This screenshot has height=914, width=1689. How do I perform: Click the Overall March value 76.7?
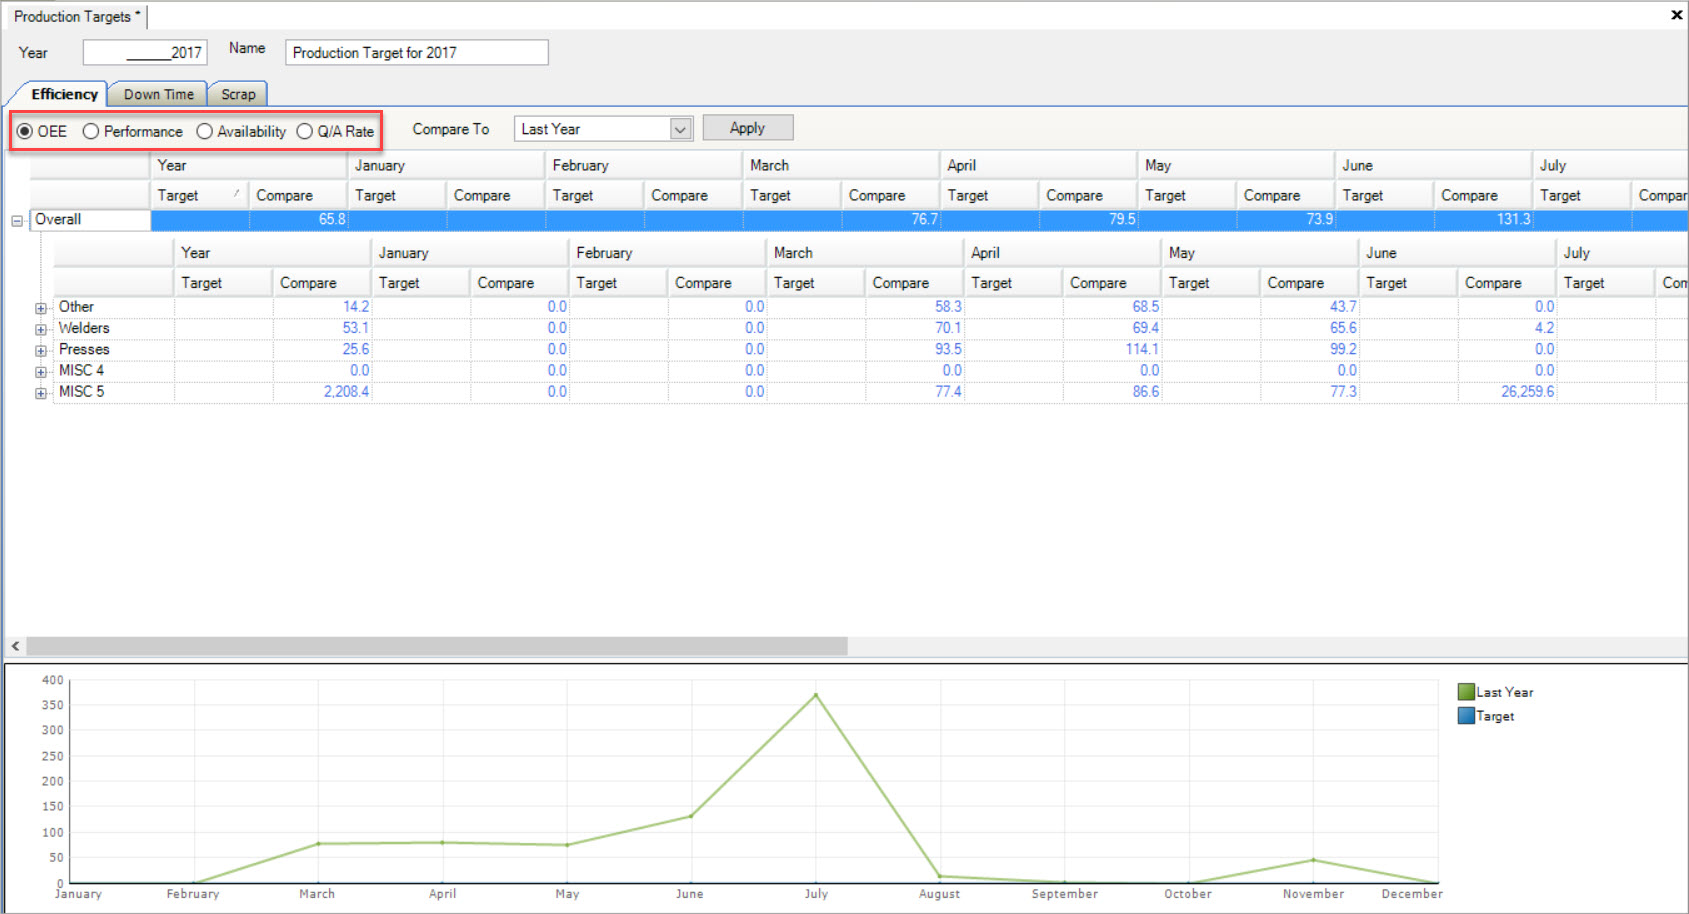pos(925,219)
